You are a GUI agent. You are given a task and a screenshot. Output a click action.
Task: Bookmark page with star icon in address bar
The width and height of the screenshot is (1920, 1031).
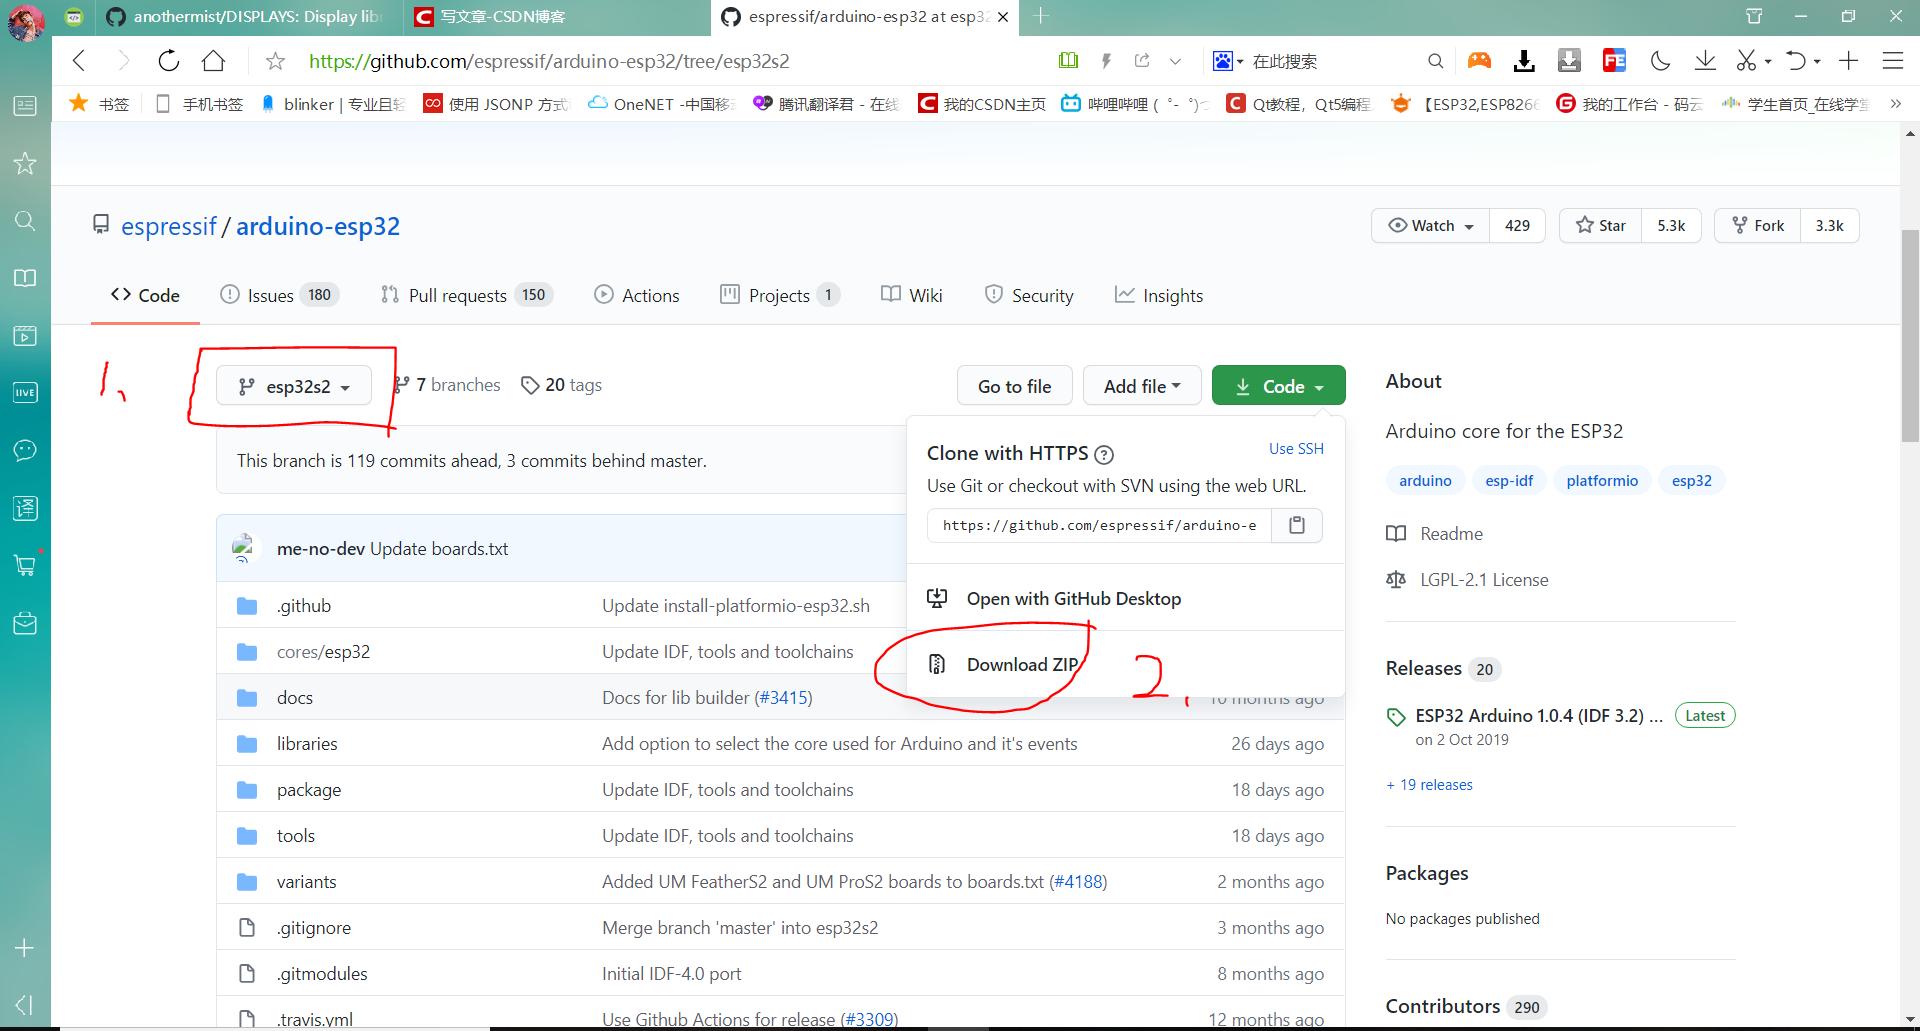pyautogui.click(x=275, y=61)
